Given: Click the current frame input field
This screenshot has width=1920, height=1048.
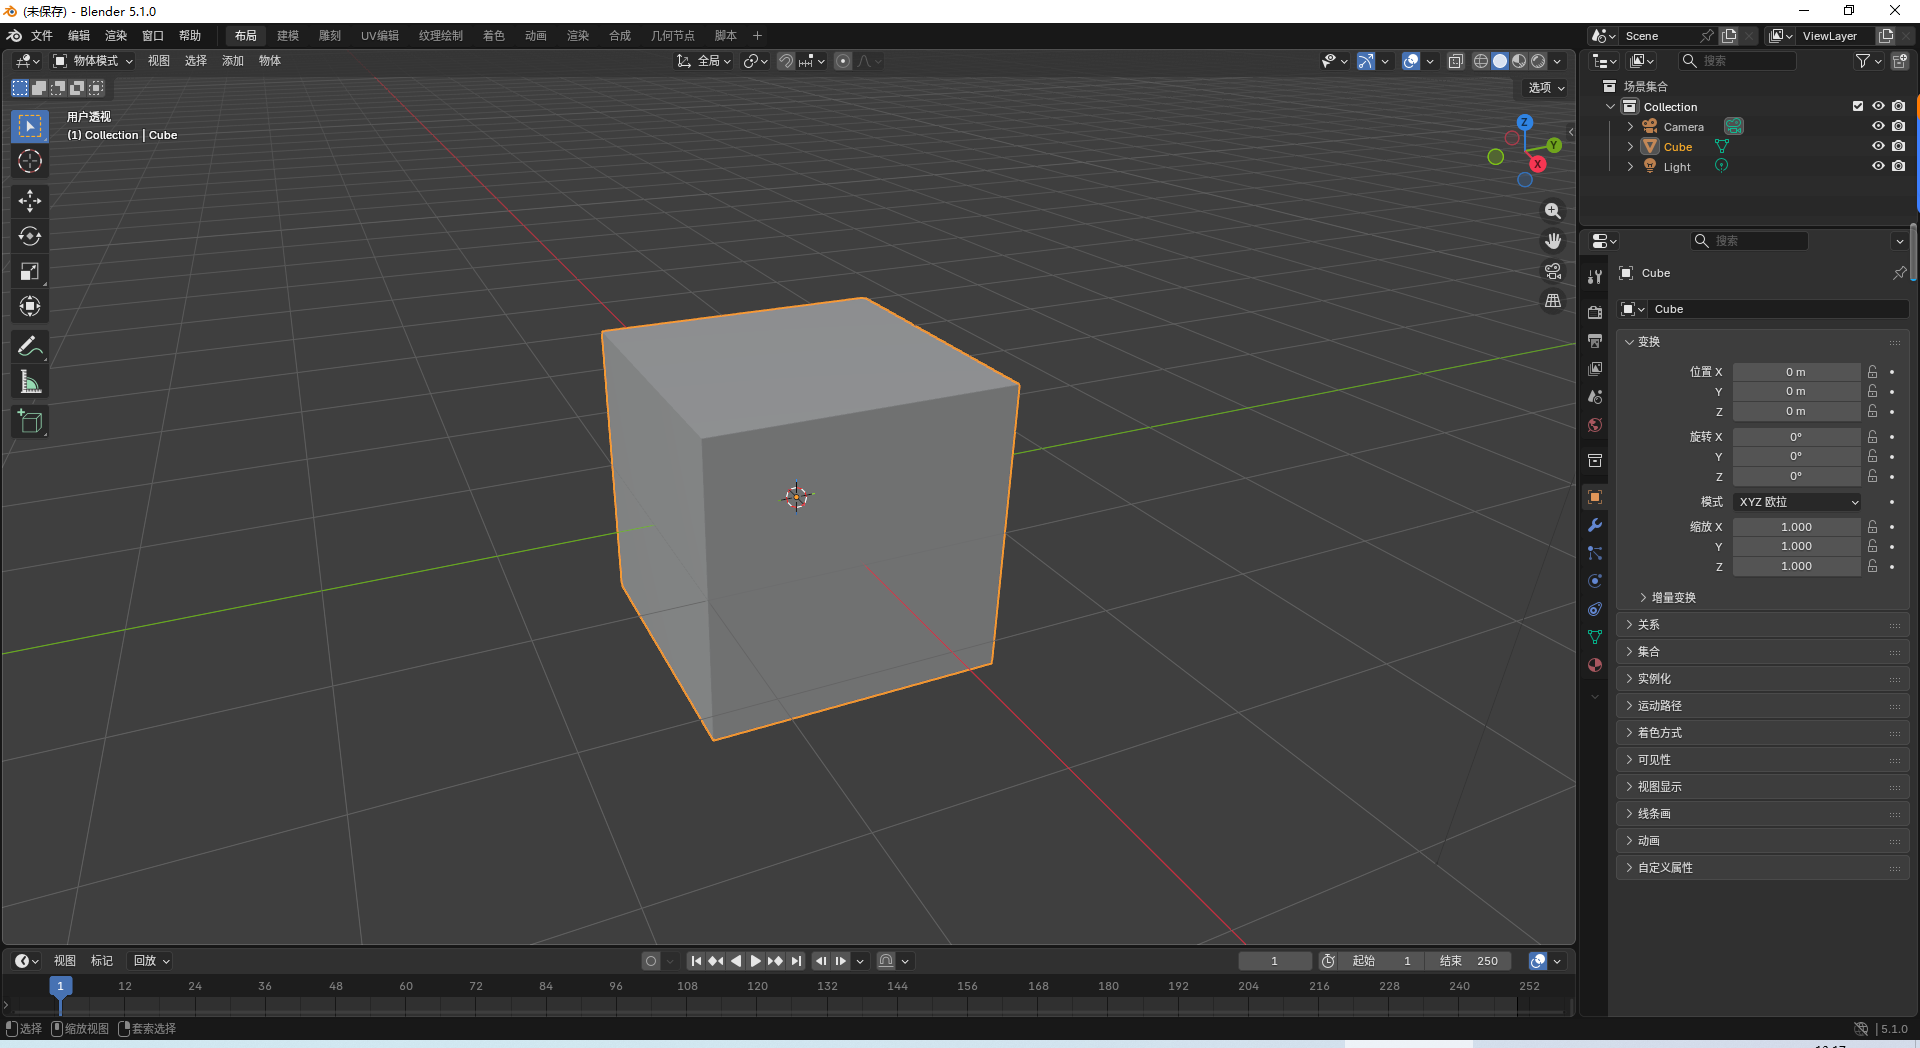Looking at the screenshot, I should [1274, 961].
